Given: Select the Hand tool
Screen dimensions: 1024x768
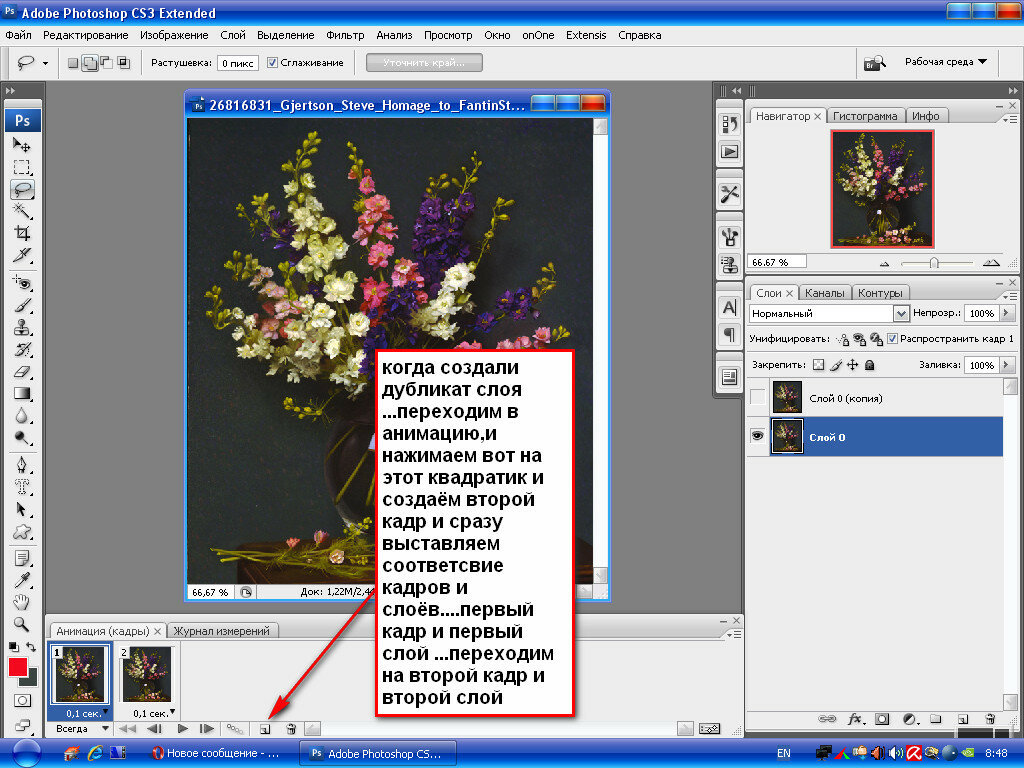Looking at the screenshot, I should [22, 602].
